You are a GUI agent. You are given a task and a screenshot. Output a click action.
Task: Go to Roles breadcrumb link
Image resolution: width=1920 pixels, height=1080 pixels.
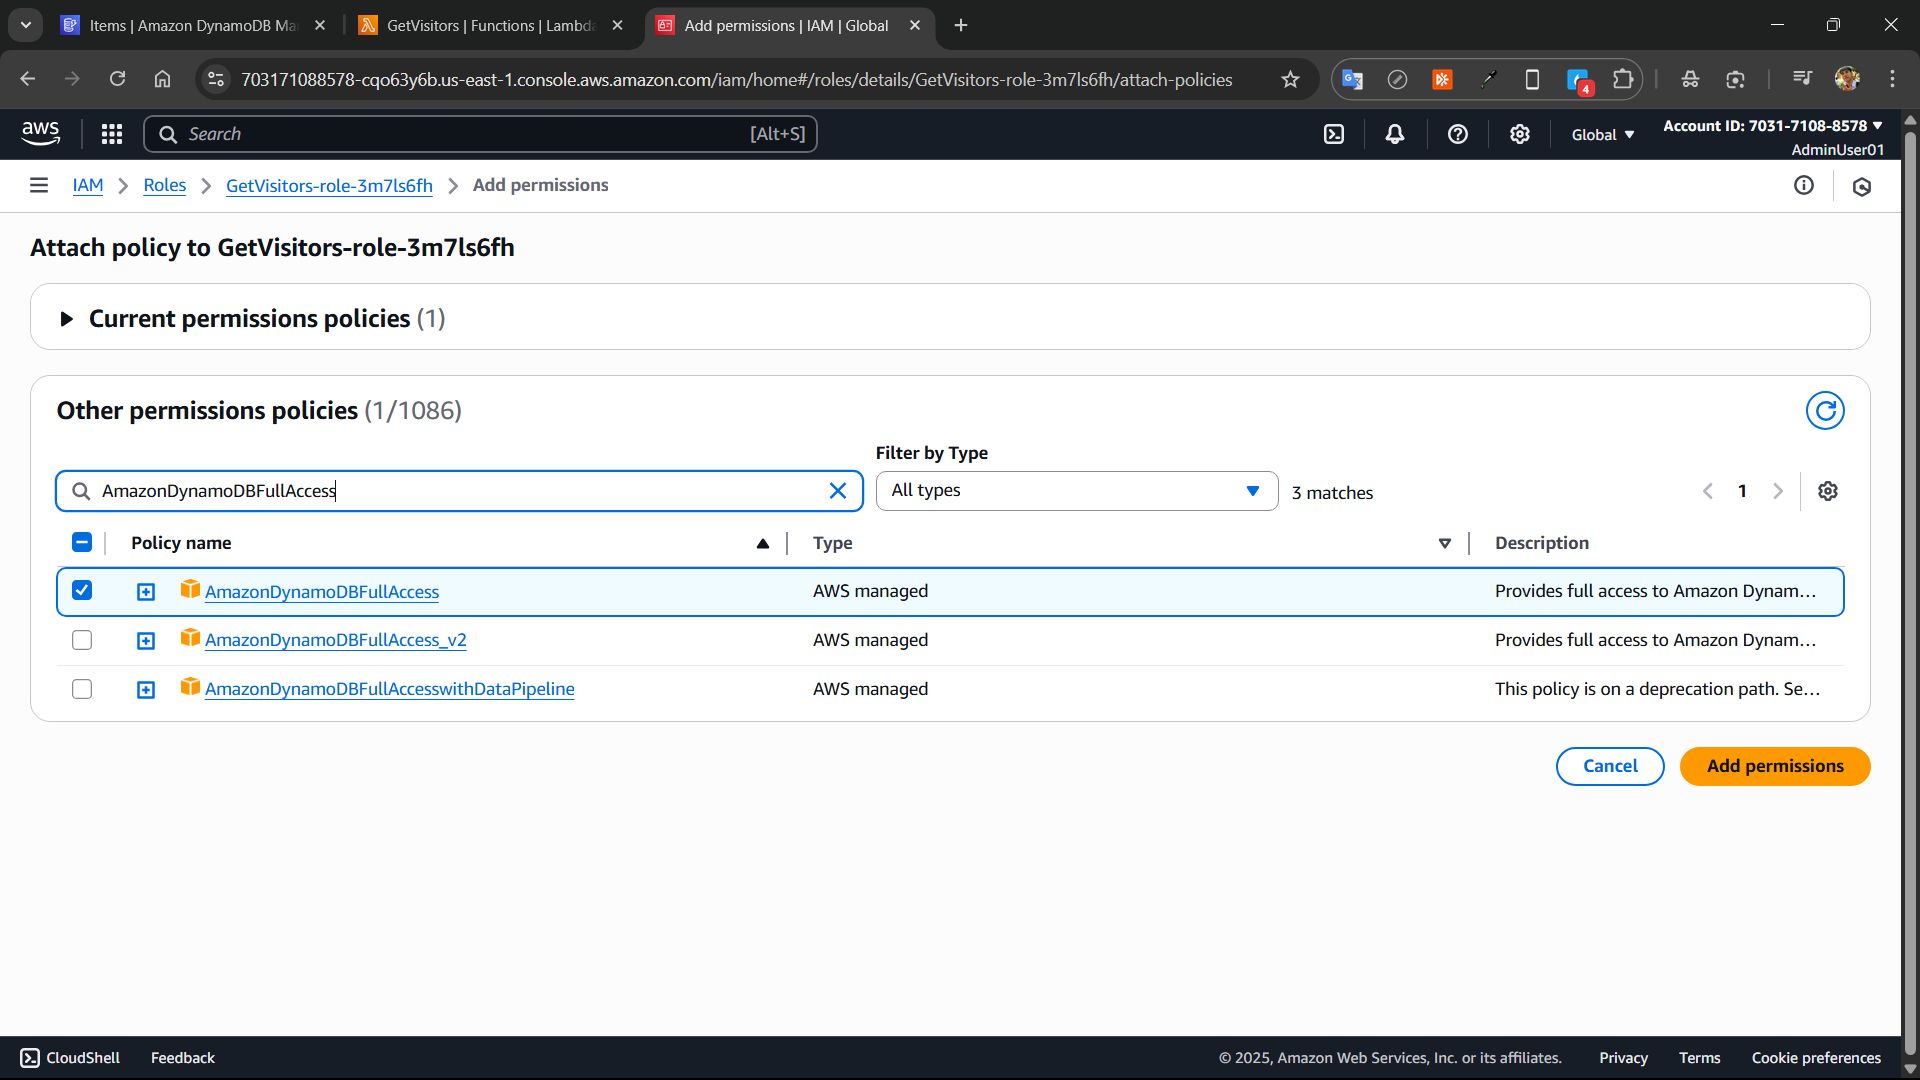pyautogui.click(x=165, y=185)
